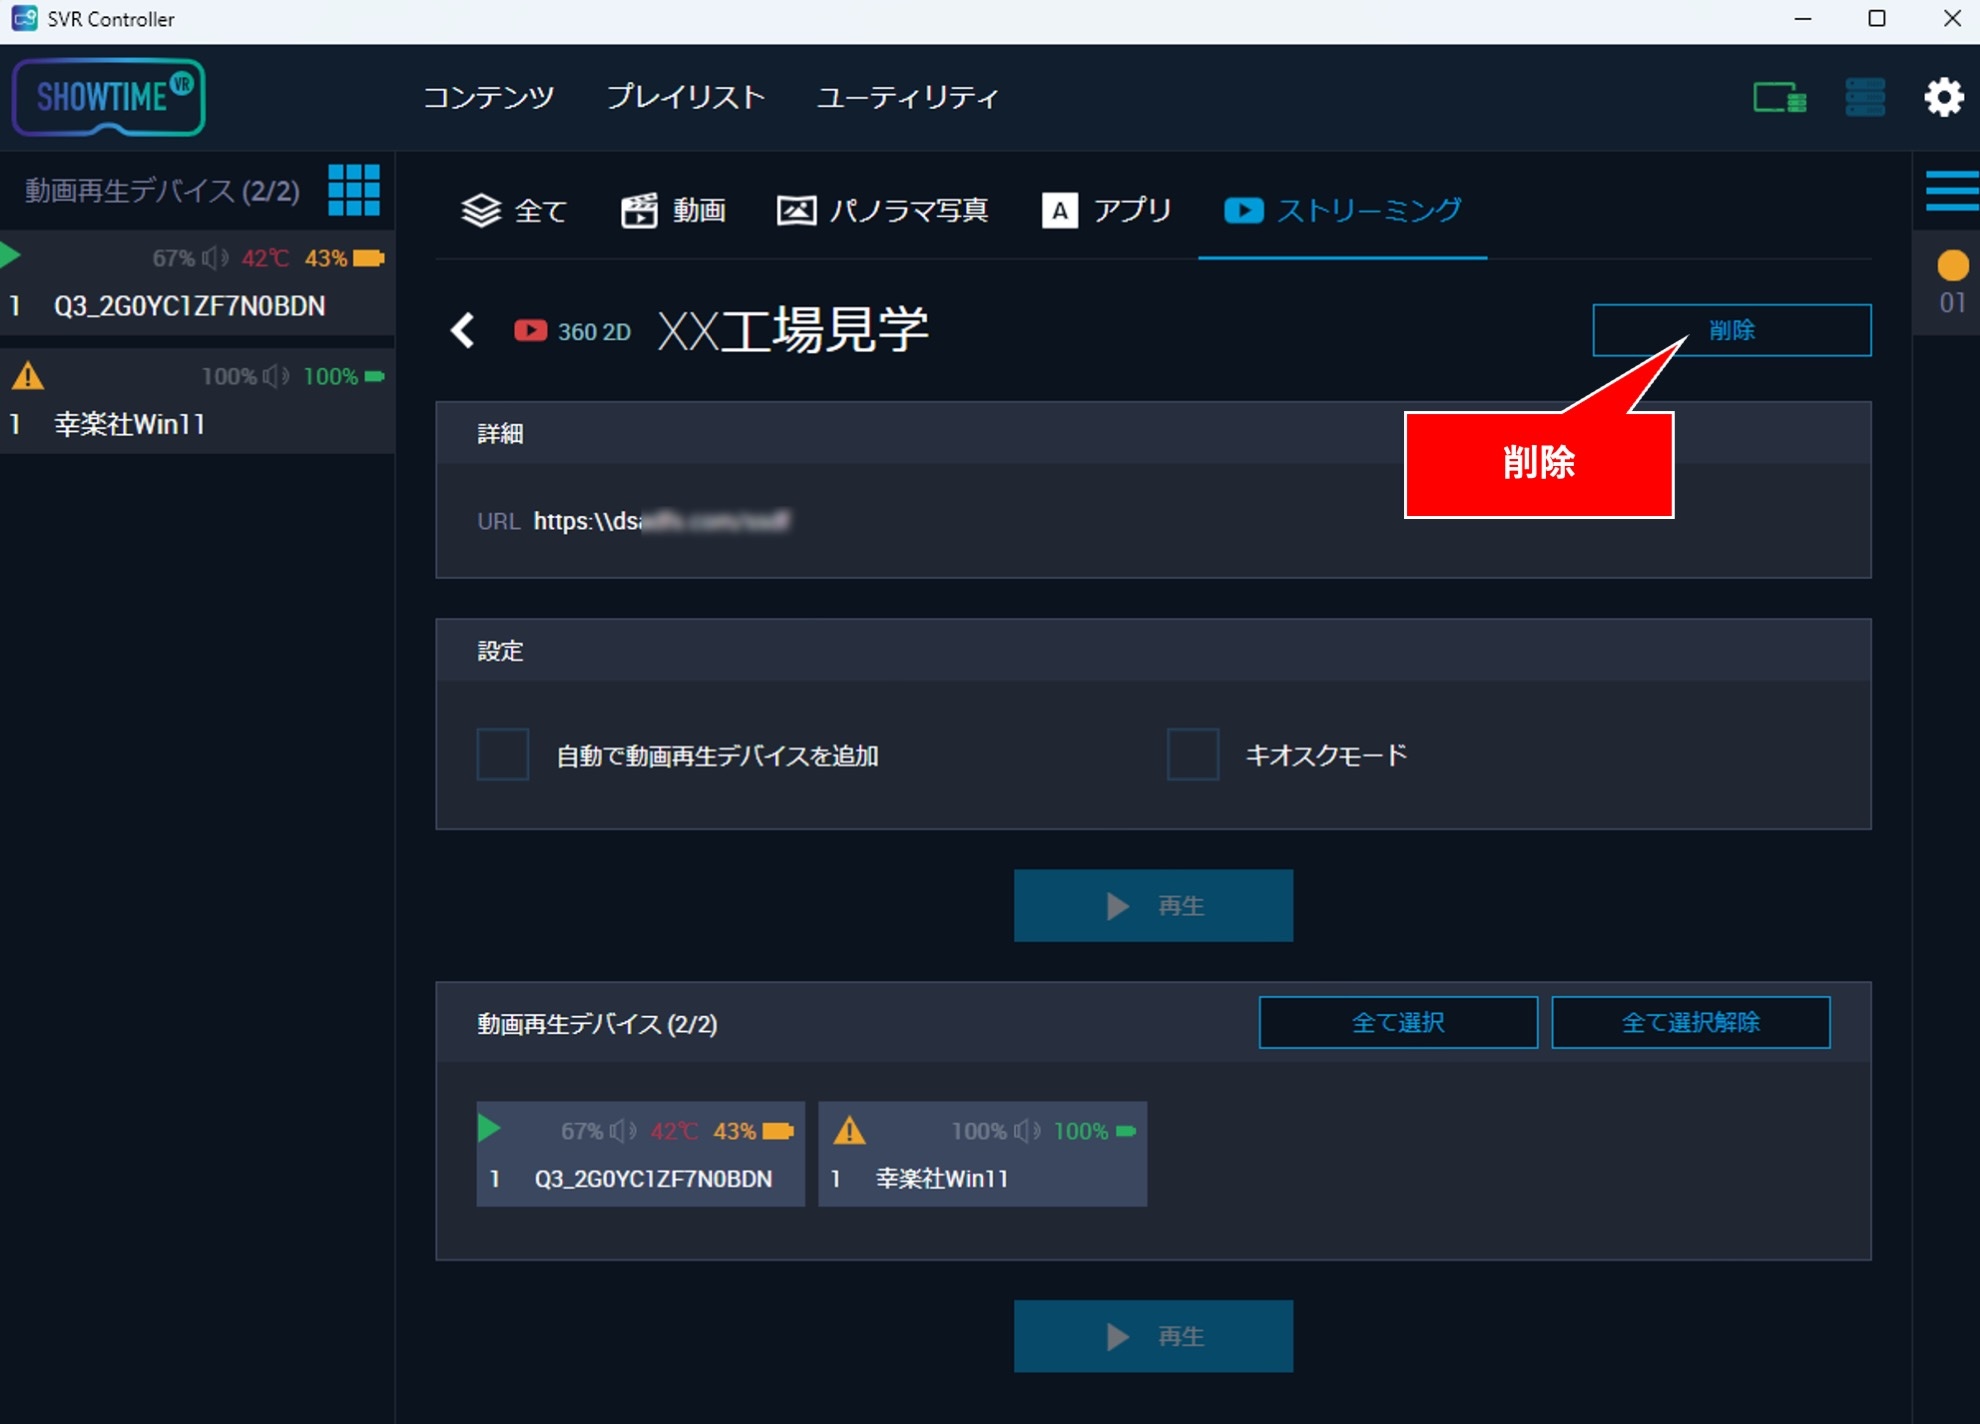Click volume icon on sidebar Q3 device
The width and height of the screenshot is (1980, 1424).
pos(215,258)
